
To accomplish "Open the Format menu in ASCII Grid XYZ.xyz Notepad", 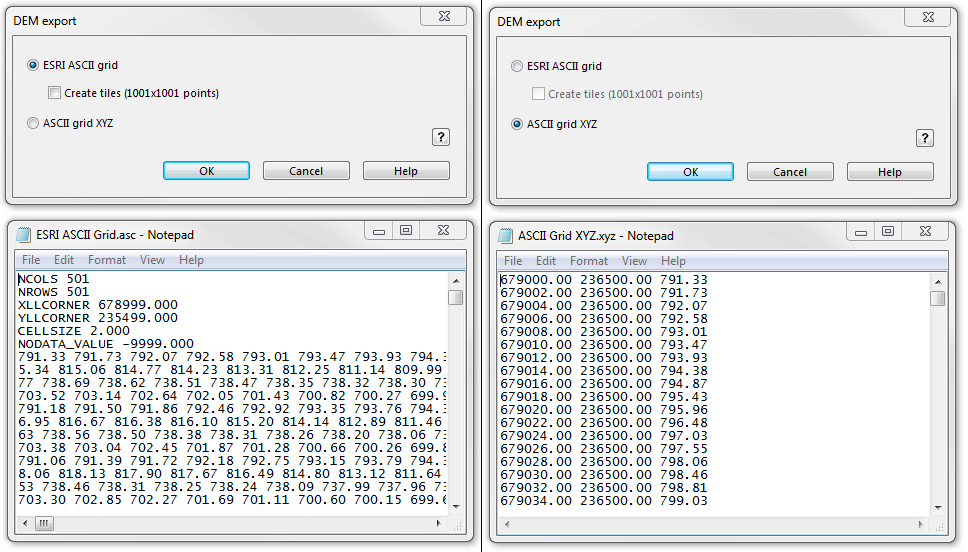I will [x=589, y=261].
